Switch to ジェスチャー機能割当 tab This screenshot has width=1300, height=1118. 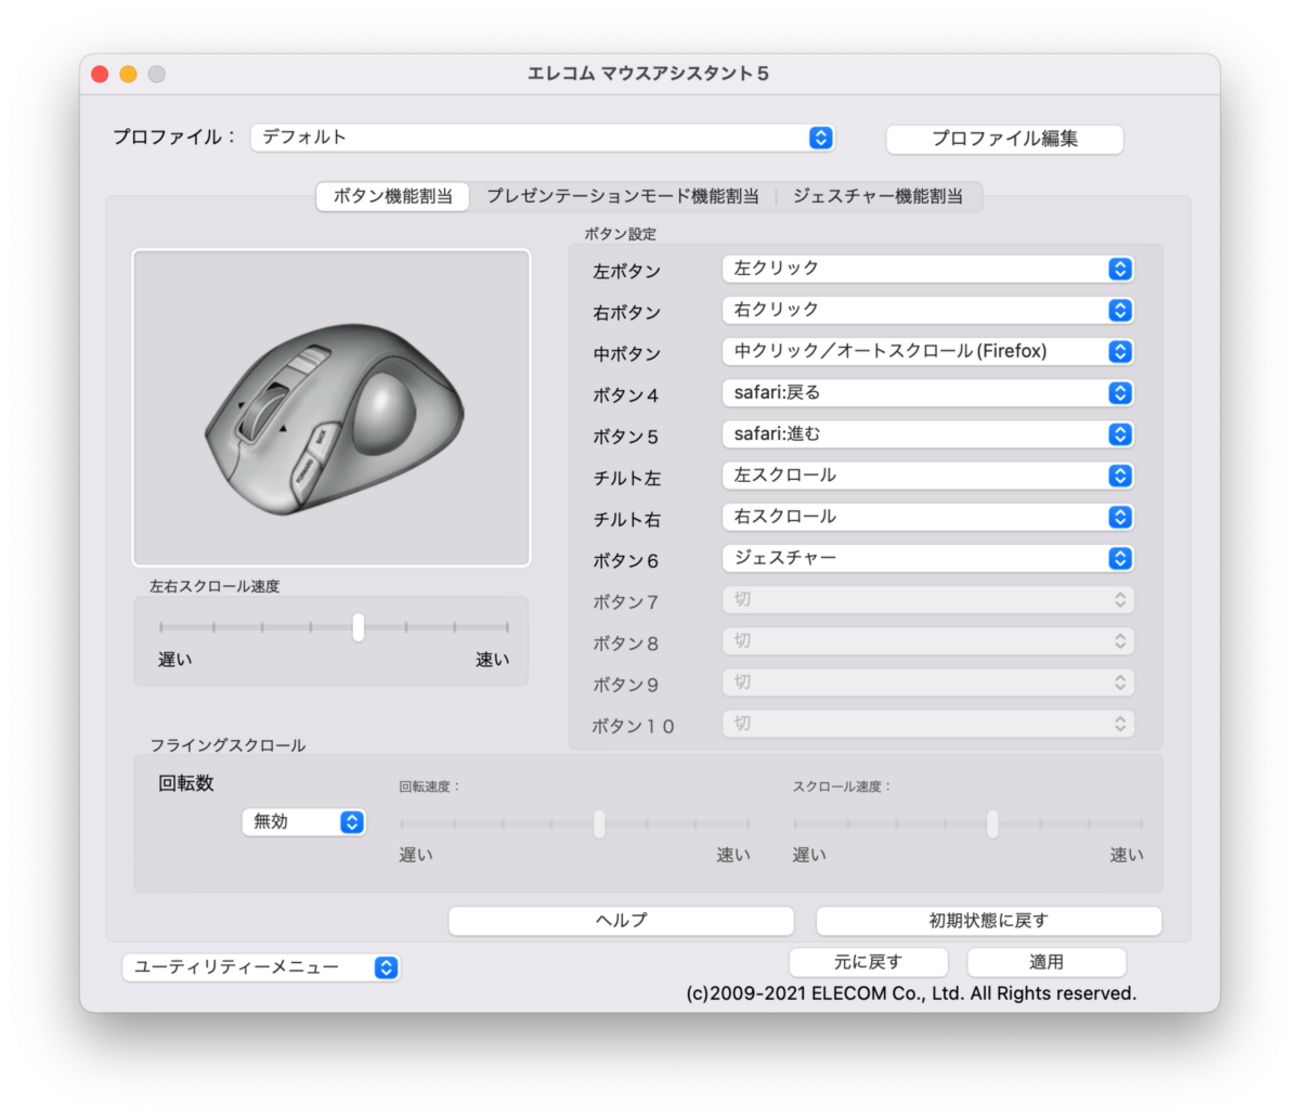(x=877, y=196)
